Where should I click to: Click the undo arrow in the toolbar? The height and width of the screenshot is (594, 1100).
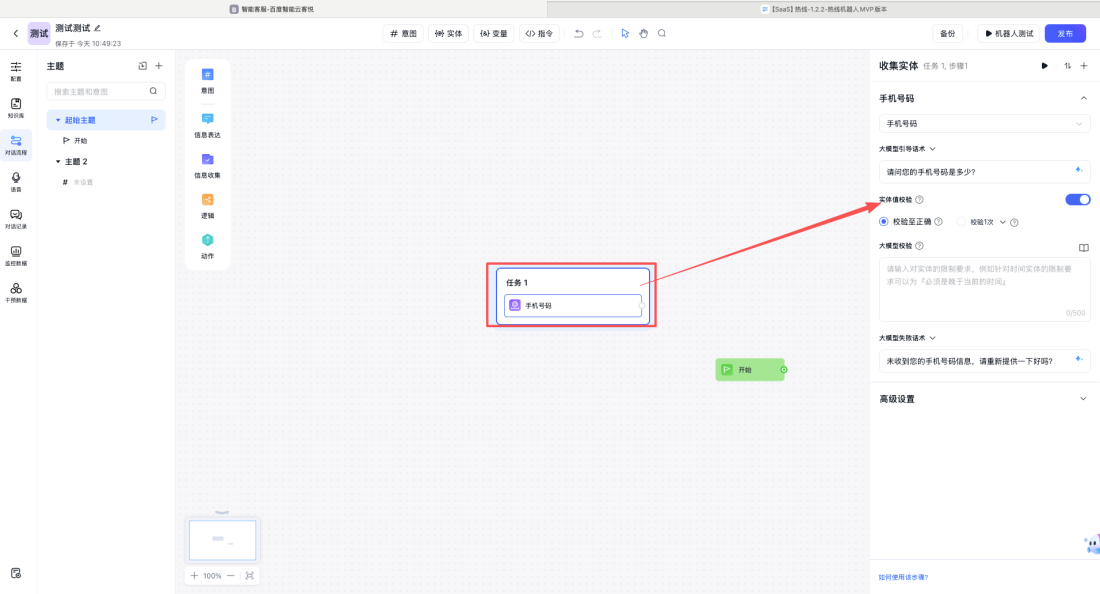pyautogui.click(x=578, y=33)
